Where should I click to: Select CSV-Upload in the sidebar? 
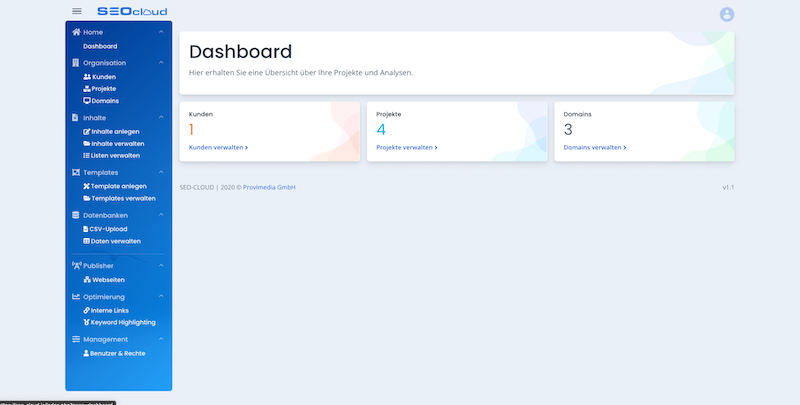104,229
